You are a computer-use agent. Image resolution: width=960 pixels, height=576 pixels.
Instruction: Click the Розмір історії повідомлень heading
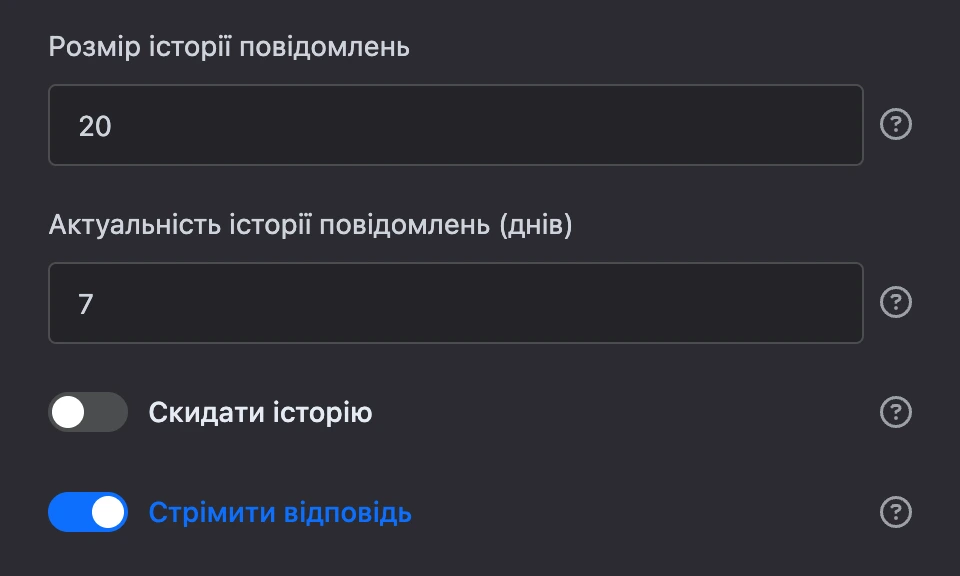[229, 47]
